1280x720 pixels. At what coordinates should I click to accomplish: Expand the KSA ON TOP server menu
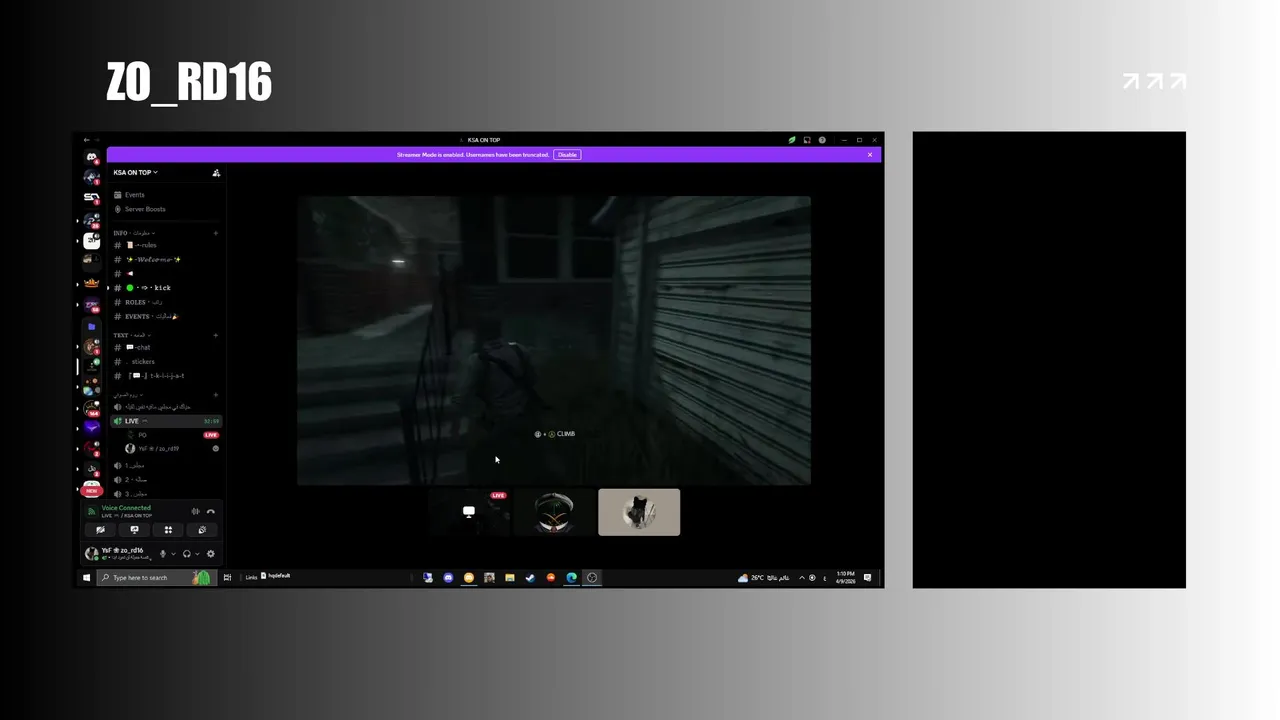(x=135, y=172)
